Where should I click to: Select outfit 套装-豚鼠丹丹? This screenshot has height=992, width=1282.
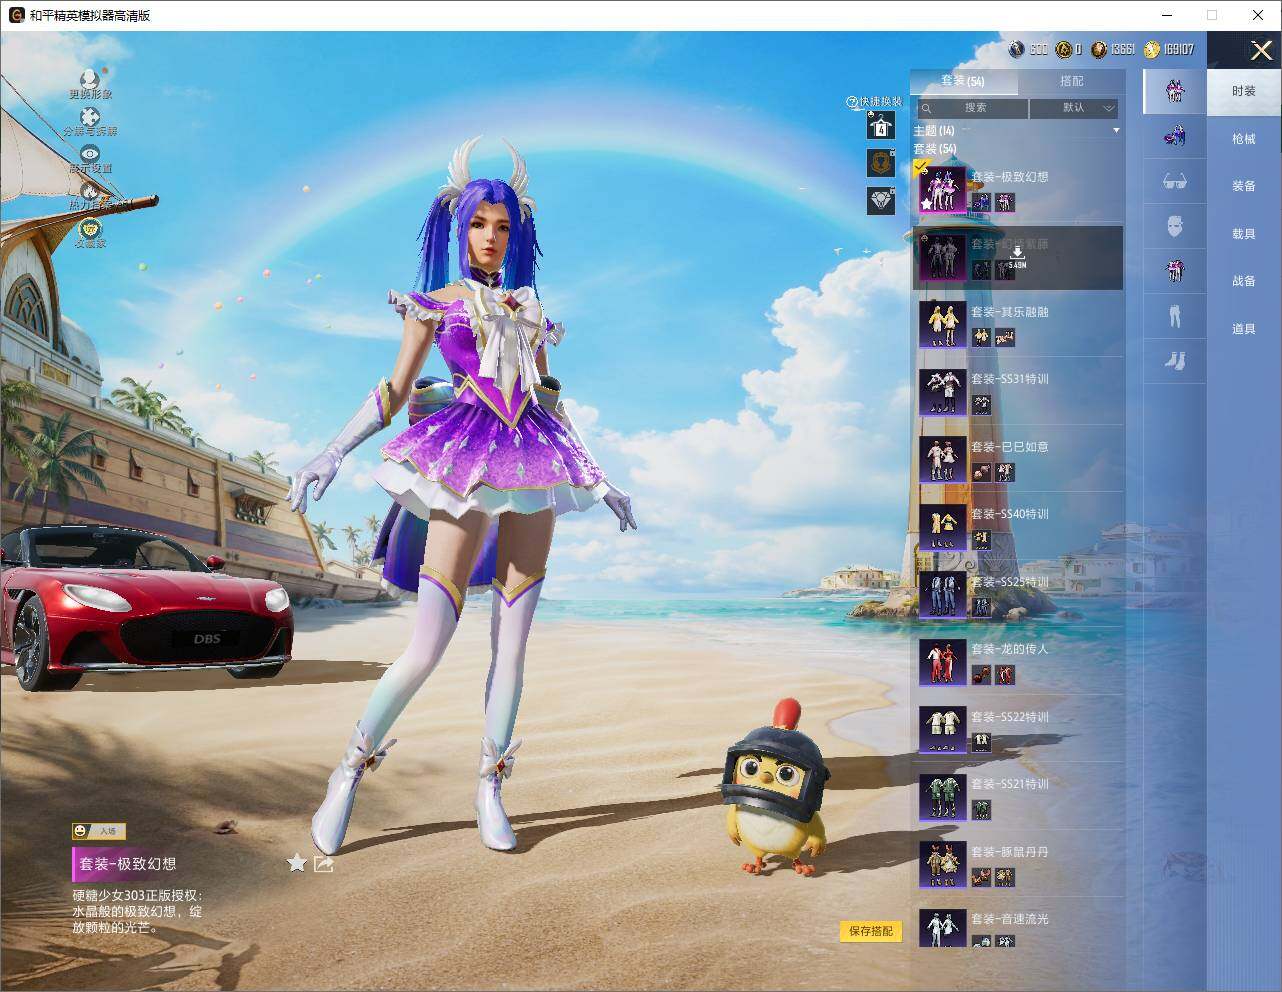pyautogui.click(x=1017, y=864)
